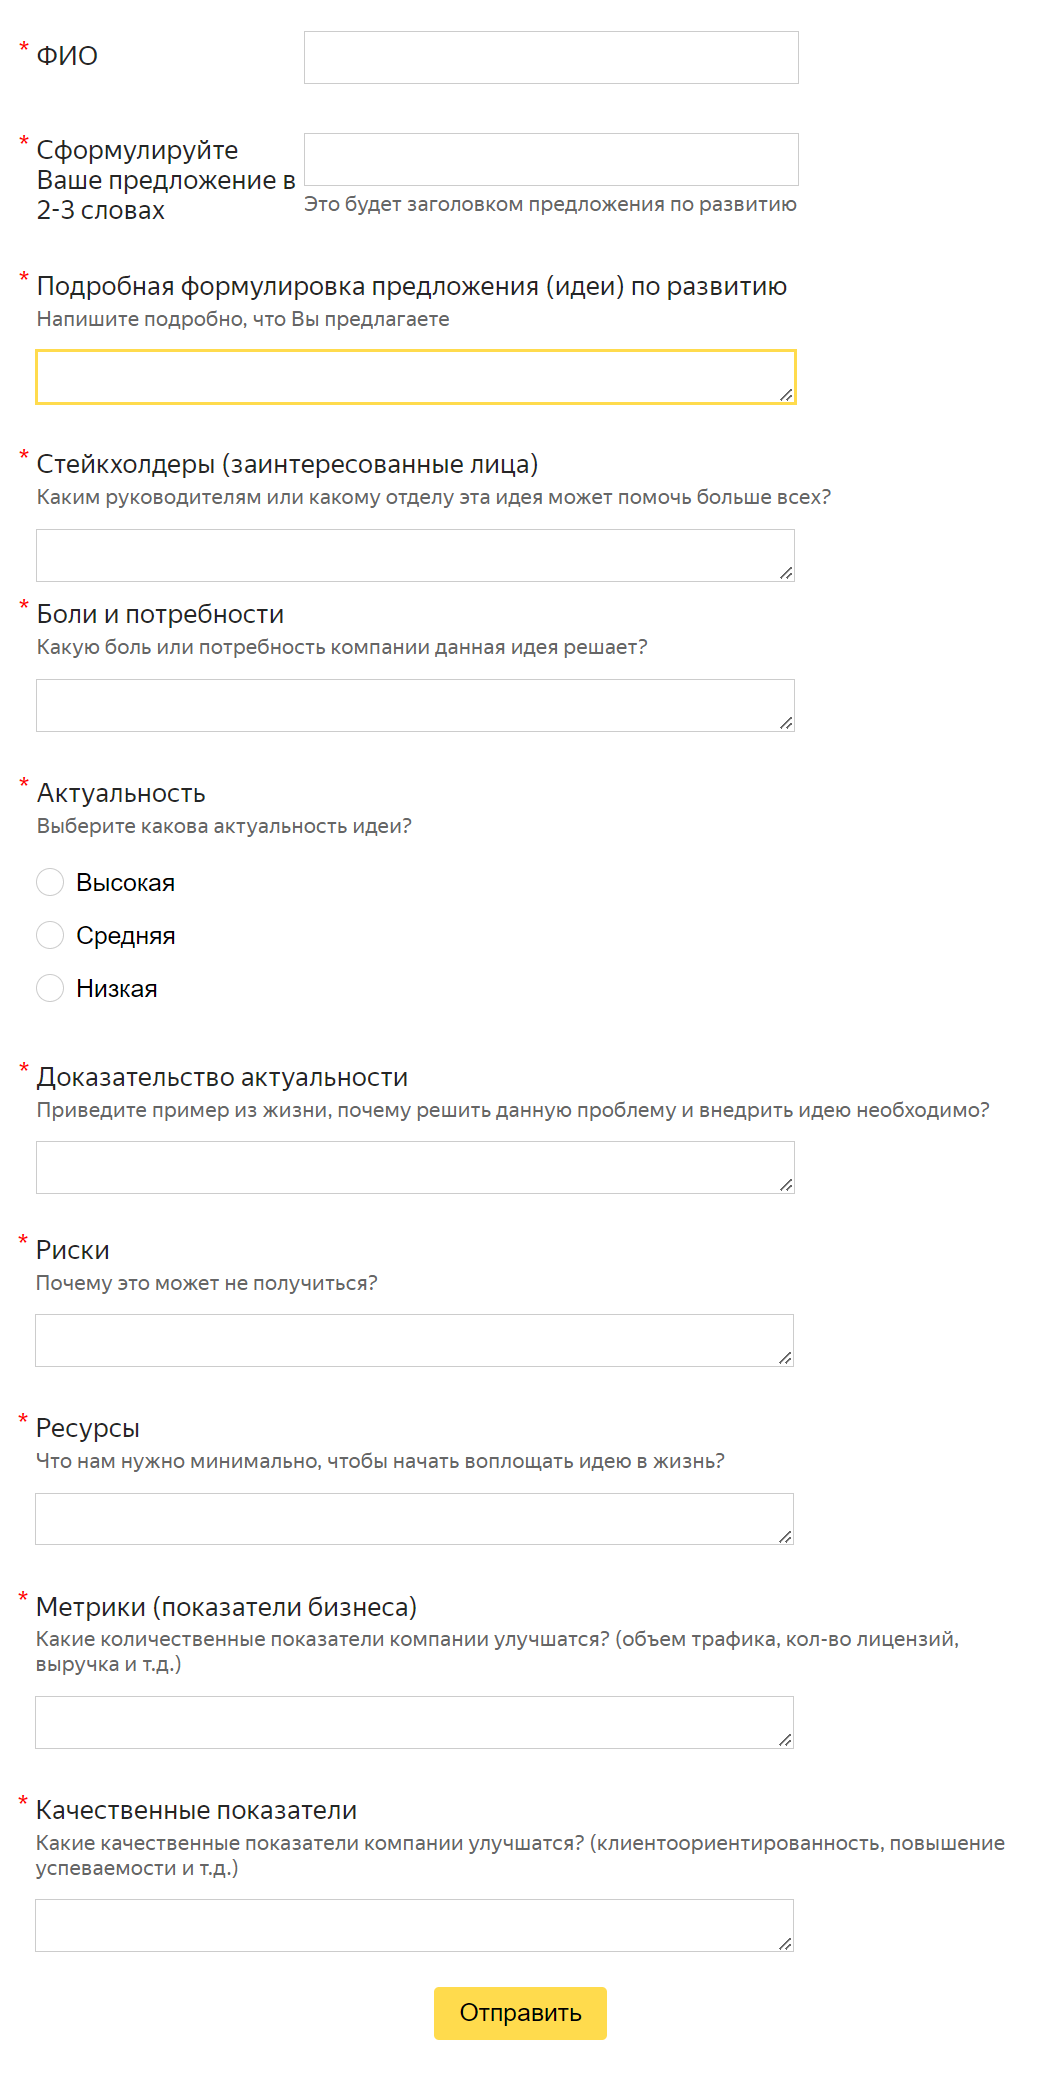Click the Стейкхолдеры textarea

click(415, 555)
